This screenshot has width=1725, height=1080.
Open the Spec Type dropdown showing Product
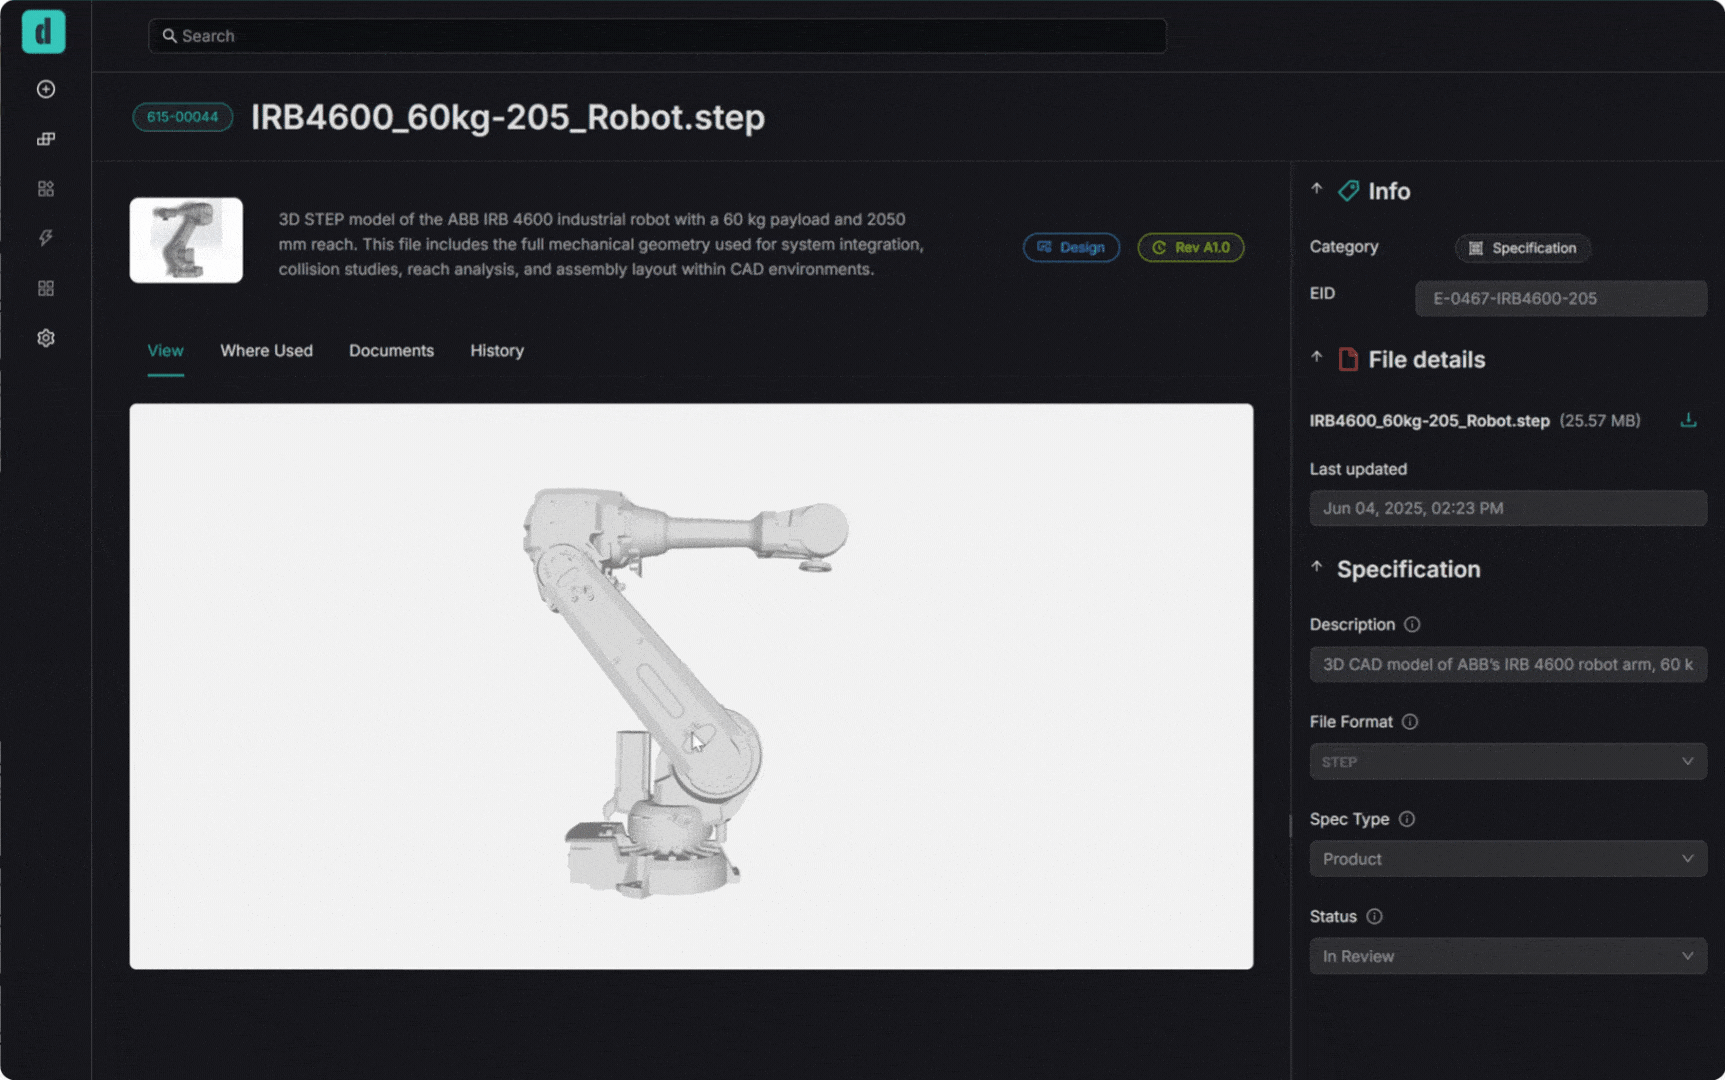(x=1507, y=858)
